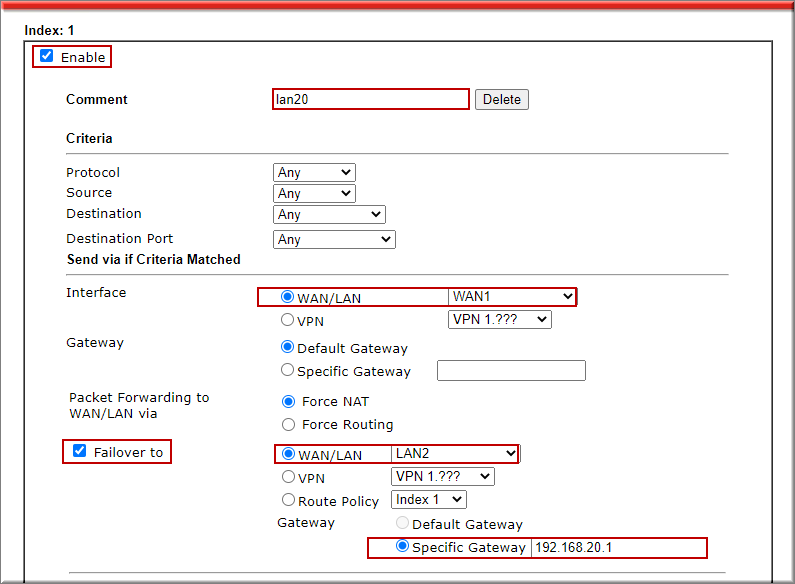Select the Force NAT radio button
This screenshot has height=584, width=795.
tap(288, 402)
